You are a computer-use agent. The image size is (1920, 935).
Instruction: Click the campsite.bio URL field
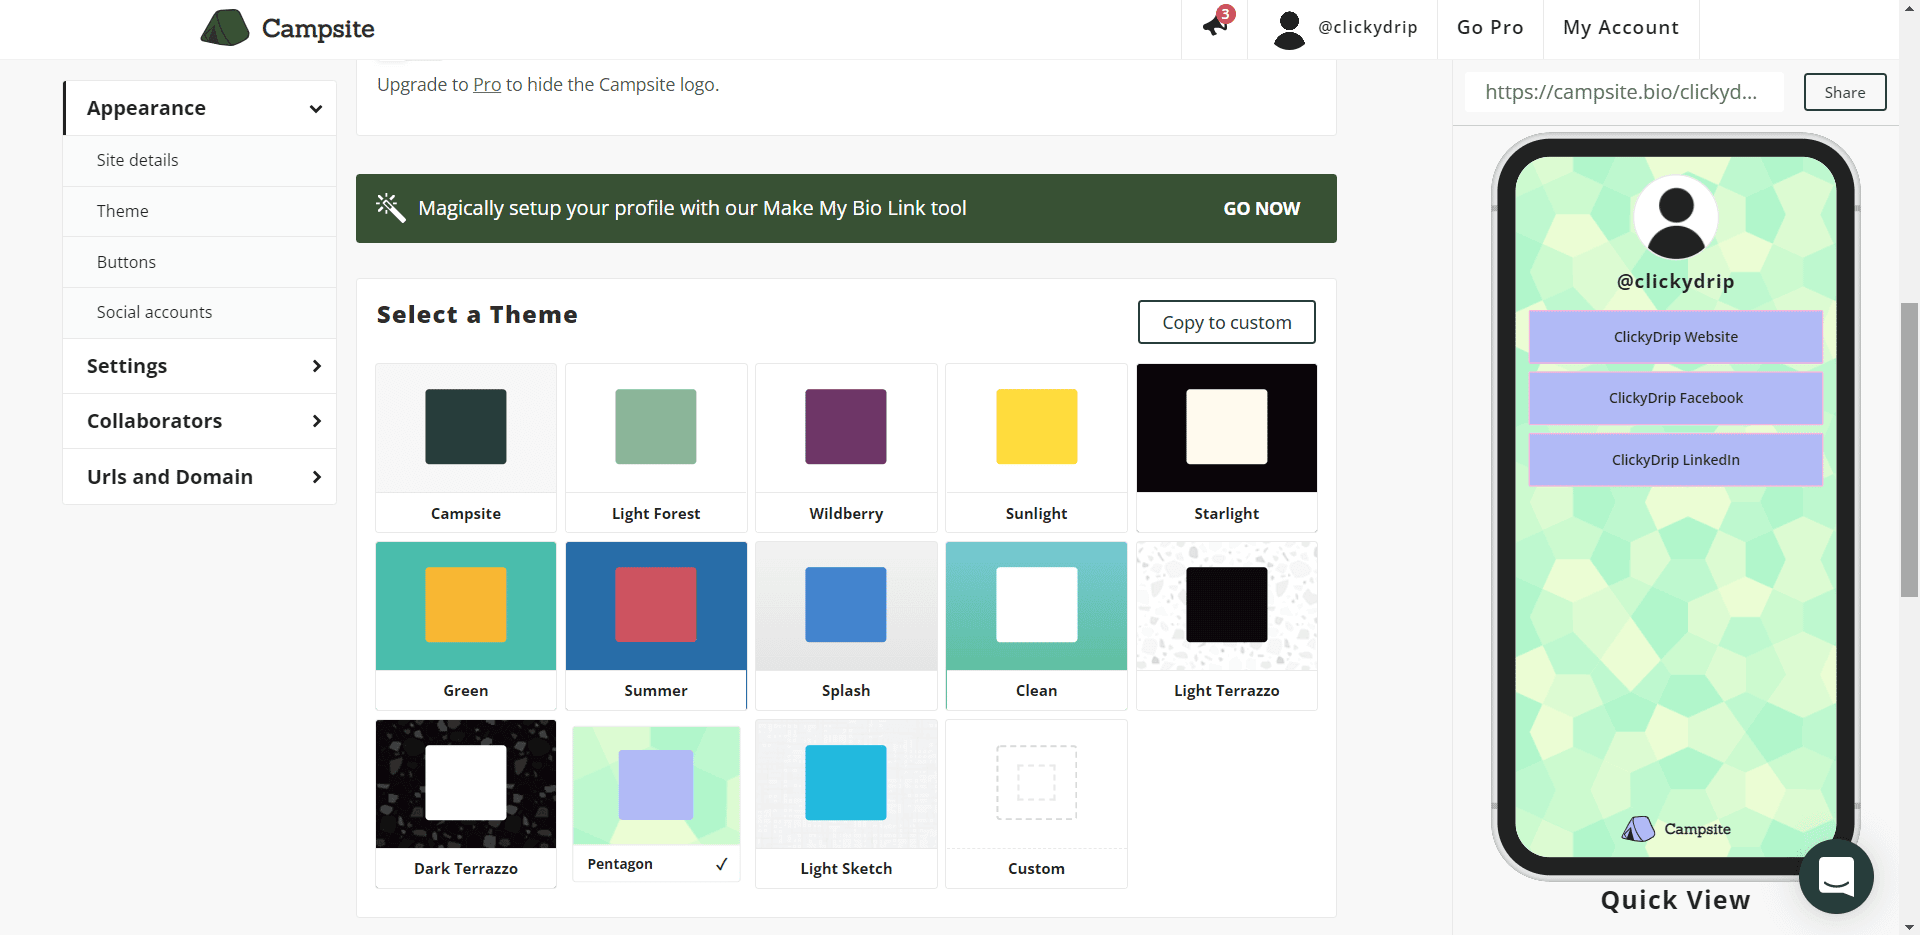1623,92
